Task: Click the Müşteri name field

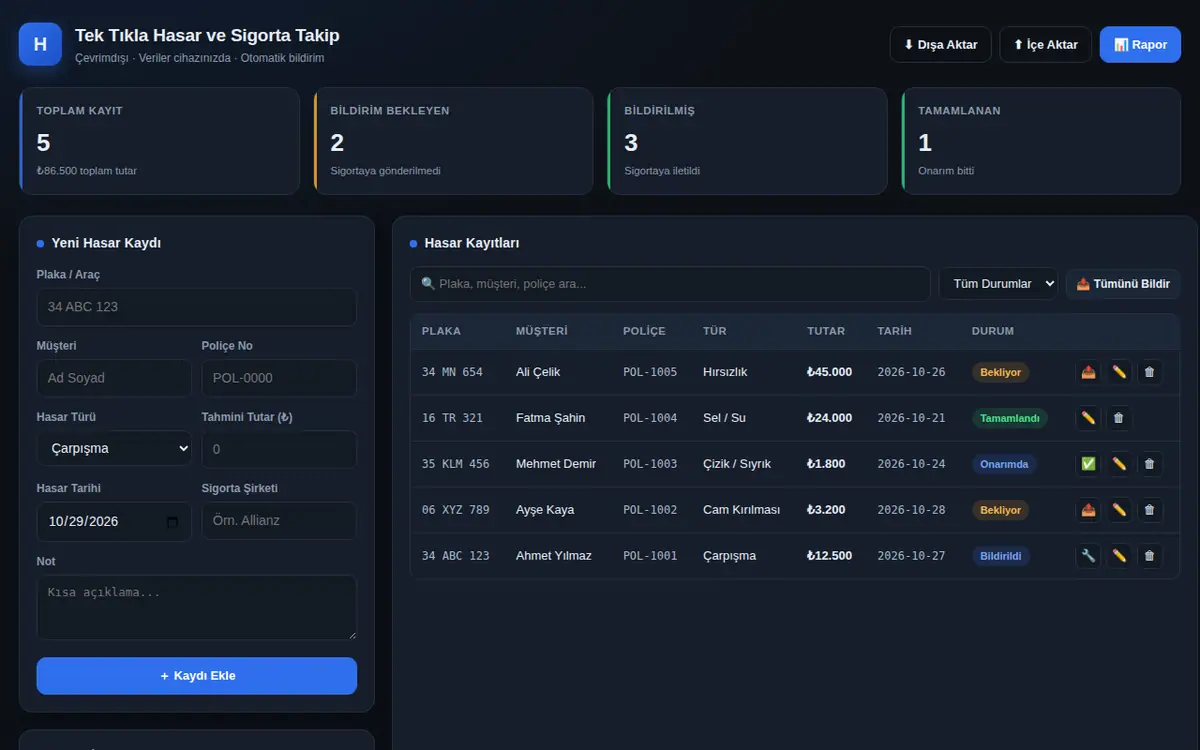Action: pos(114,378)
